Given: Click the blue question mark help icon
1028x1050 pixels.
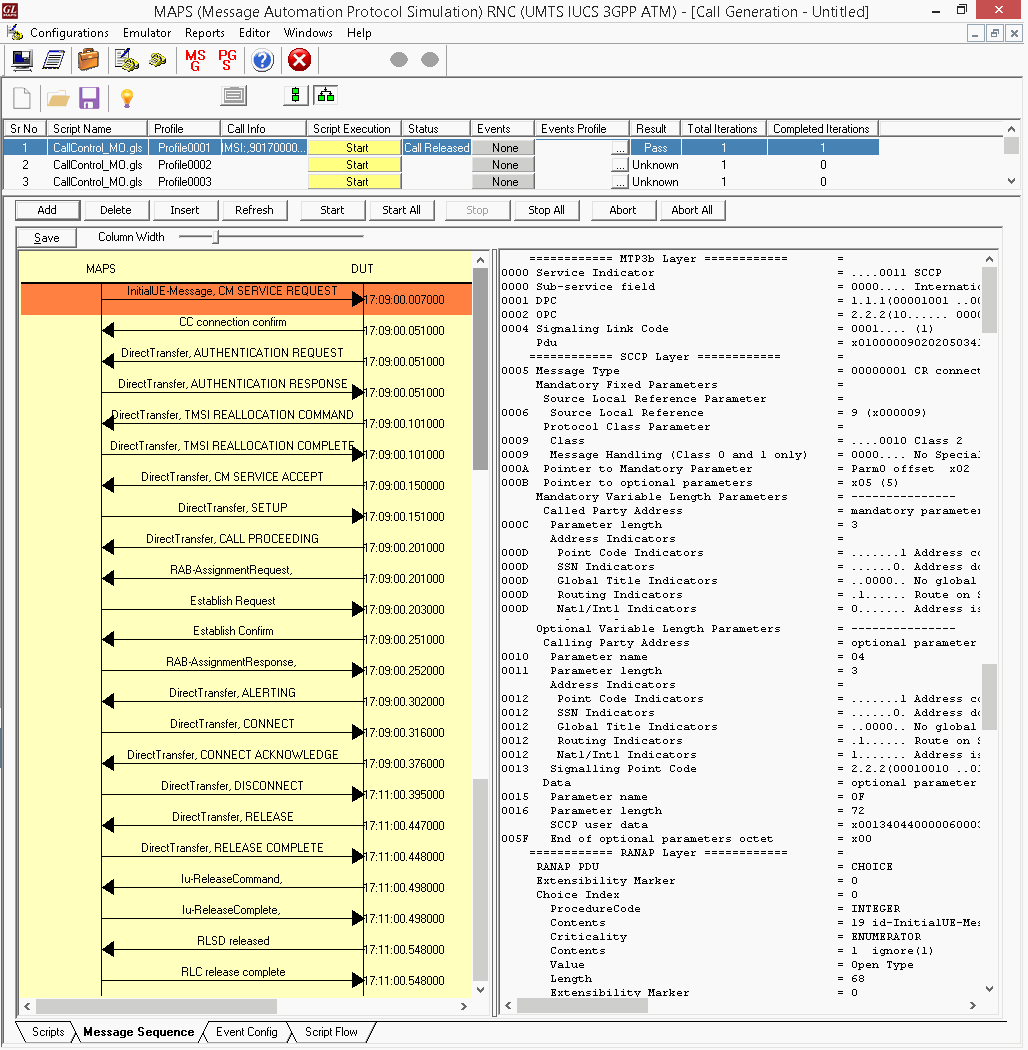Looking at the screenshot, I should [x=263, y=60].
